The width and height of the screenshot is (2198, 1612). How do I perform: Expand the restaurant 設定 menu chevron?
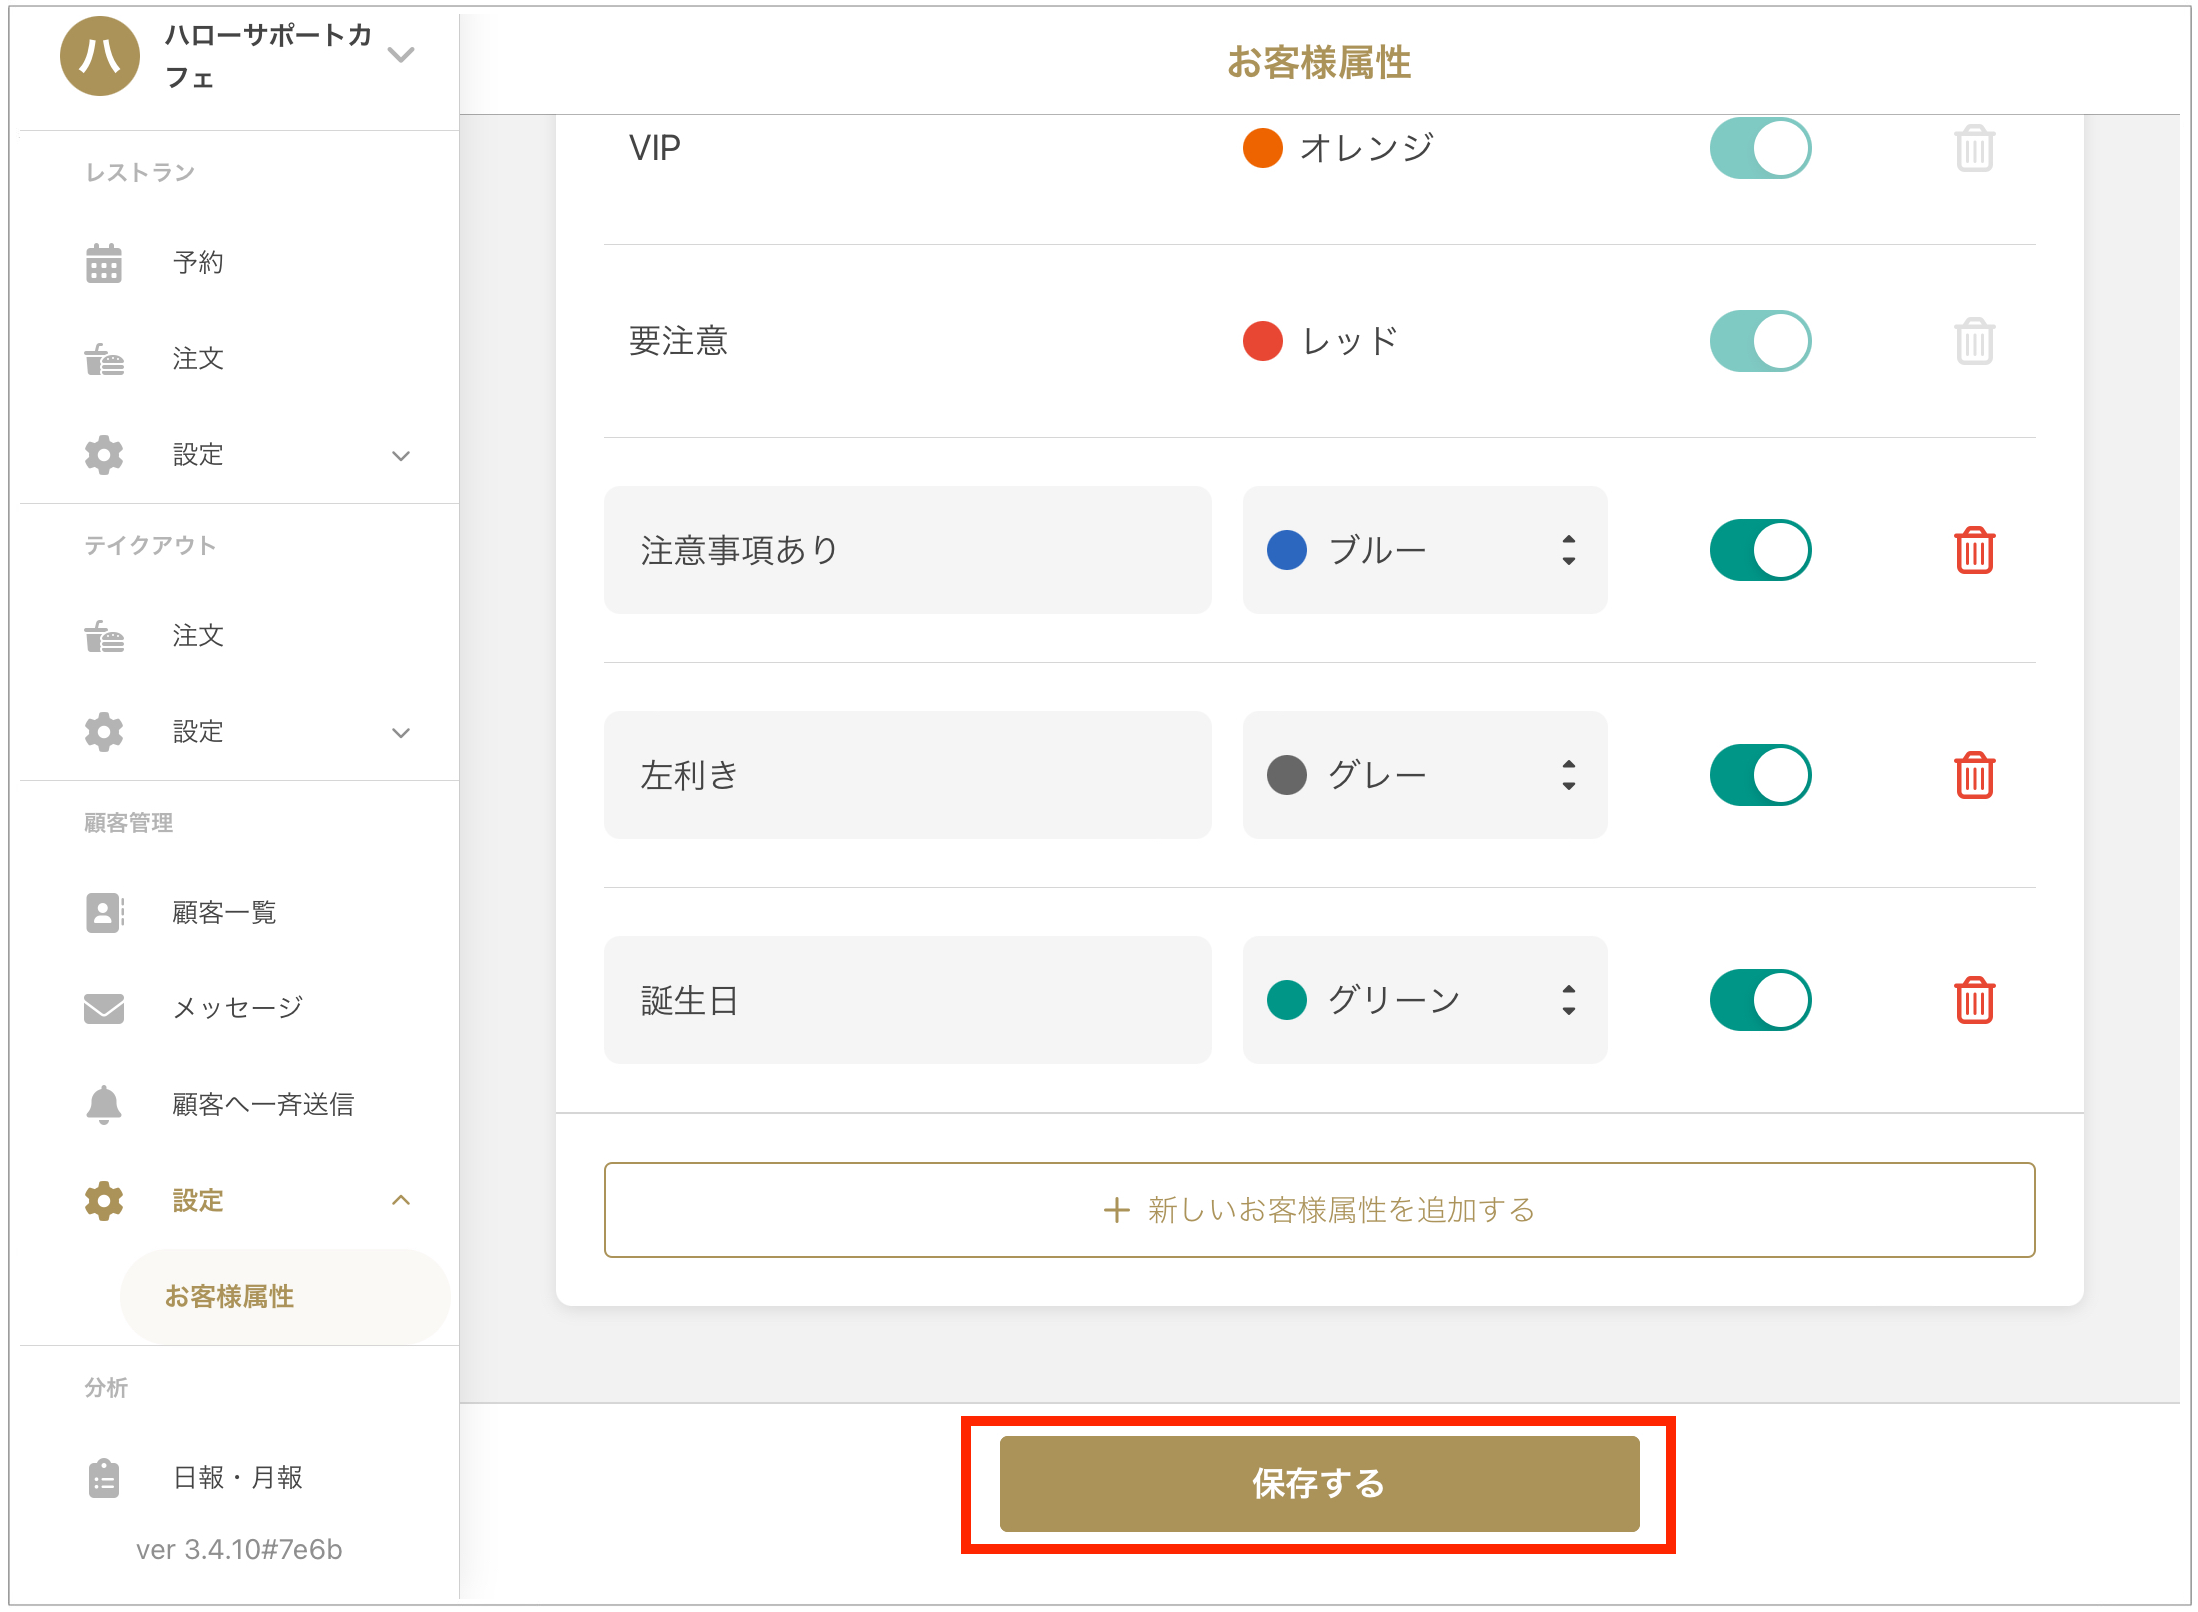pyautogui.click(x=401, y=456)
